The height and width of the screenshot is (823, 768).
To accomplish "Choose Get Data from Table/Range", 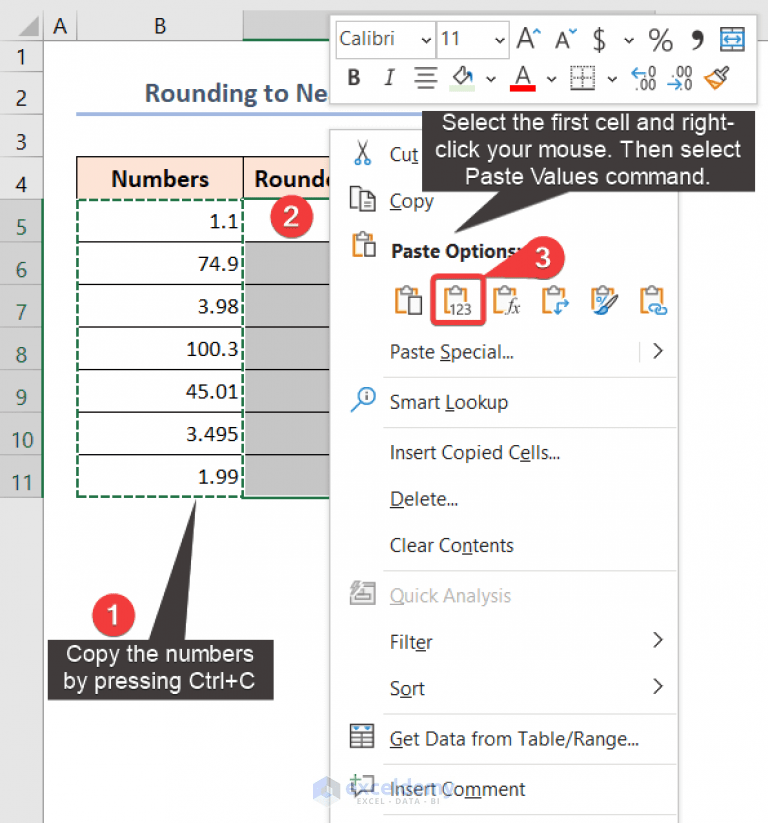I will pos(514,739).
